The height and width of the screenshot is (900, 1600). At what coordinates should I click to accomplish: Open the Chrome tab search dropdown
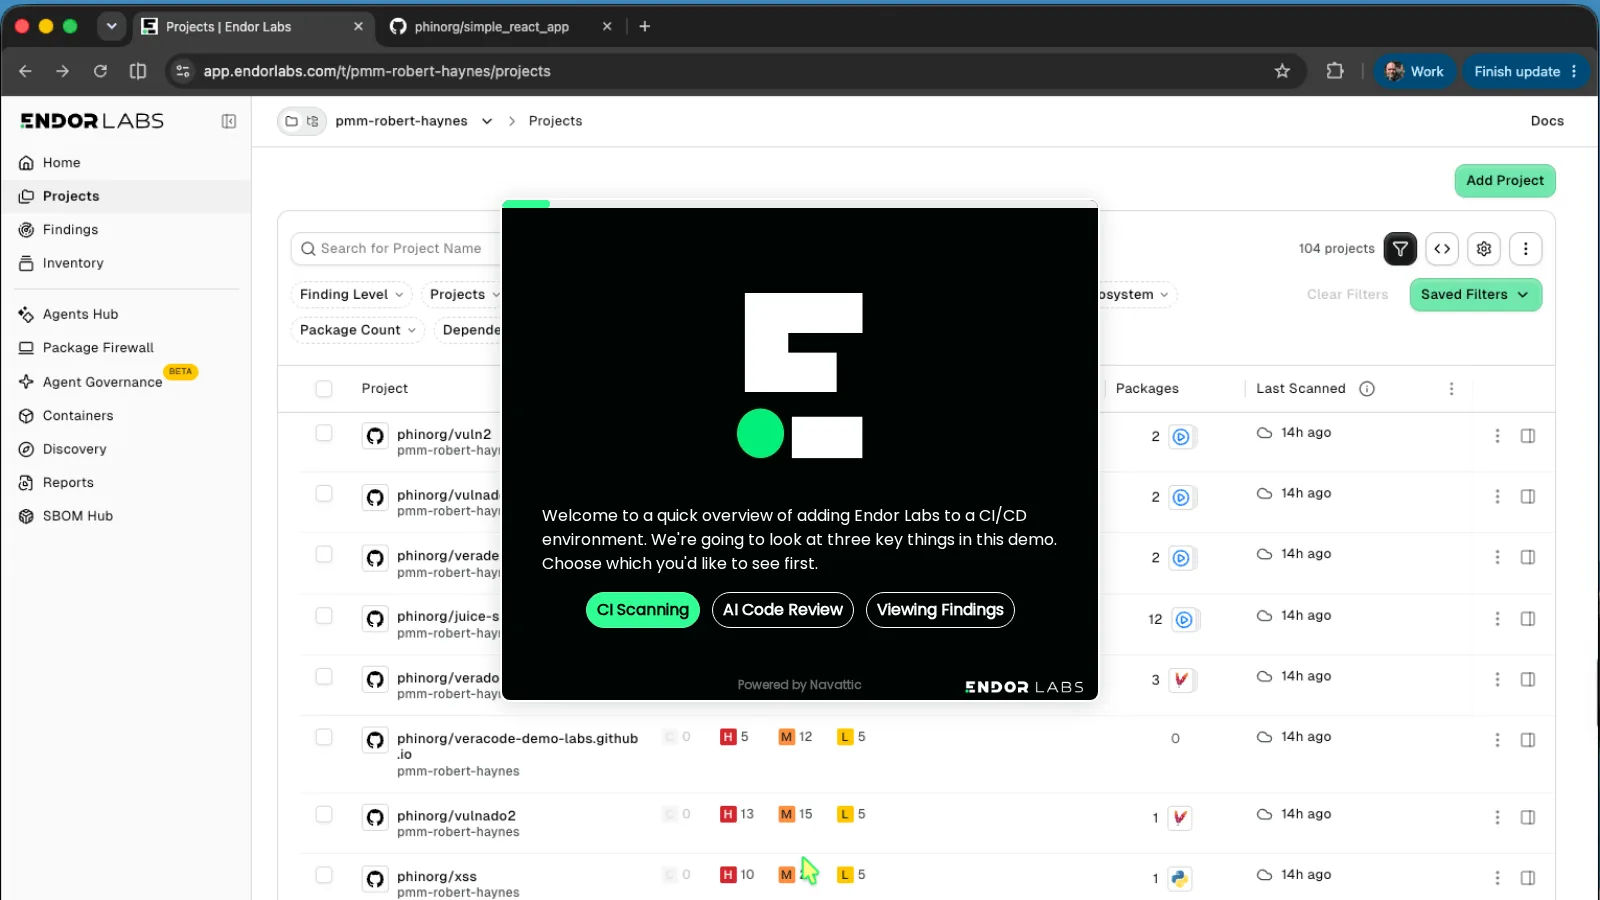coord(111,26)
